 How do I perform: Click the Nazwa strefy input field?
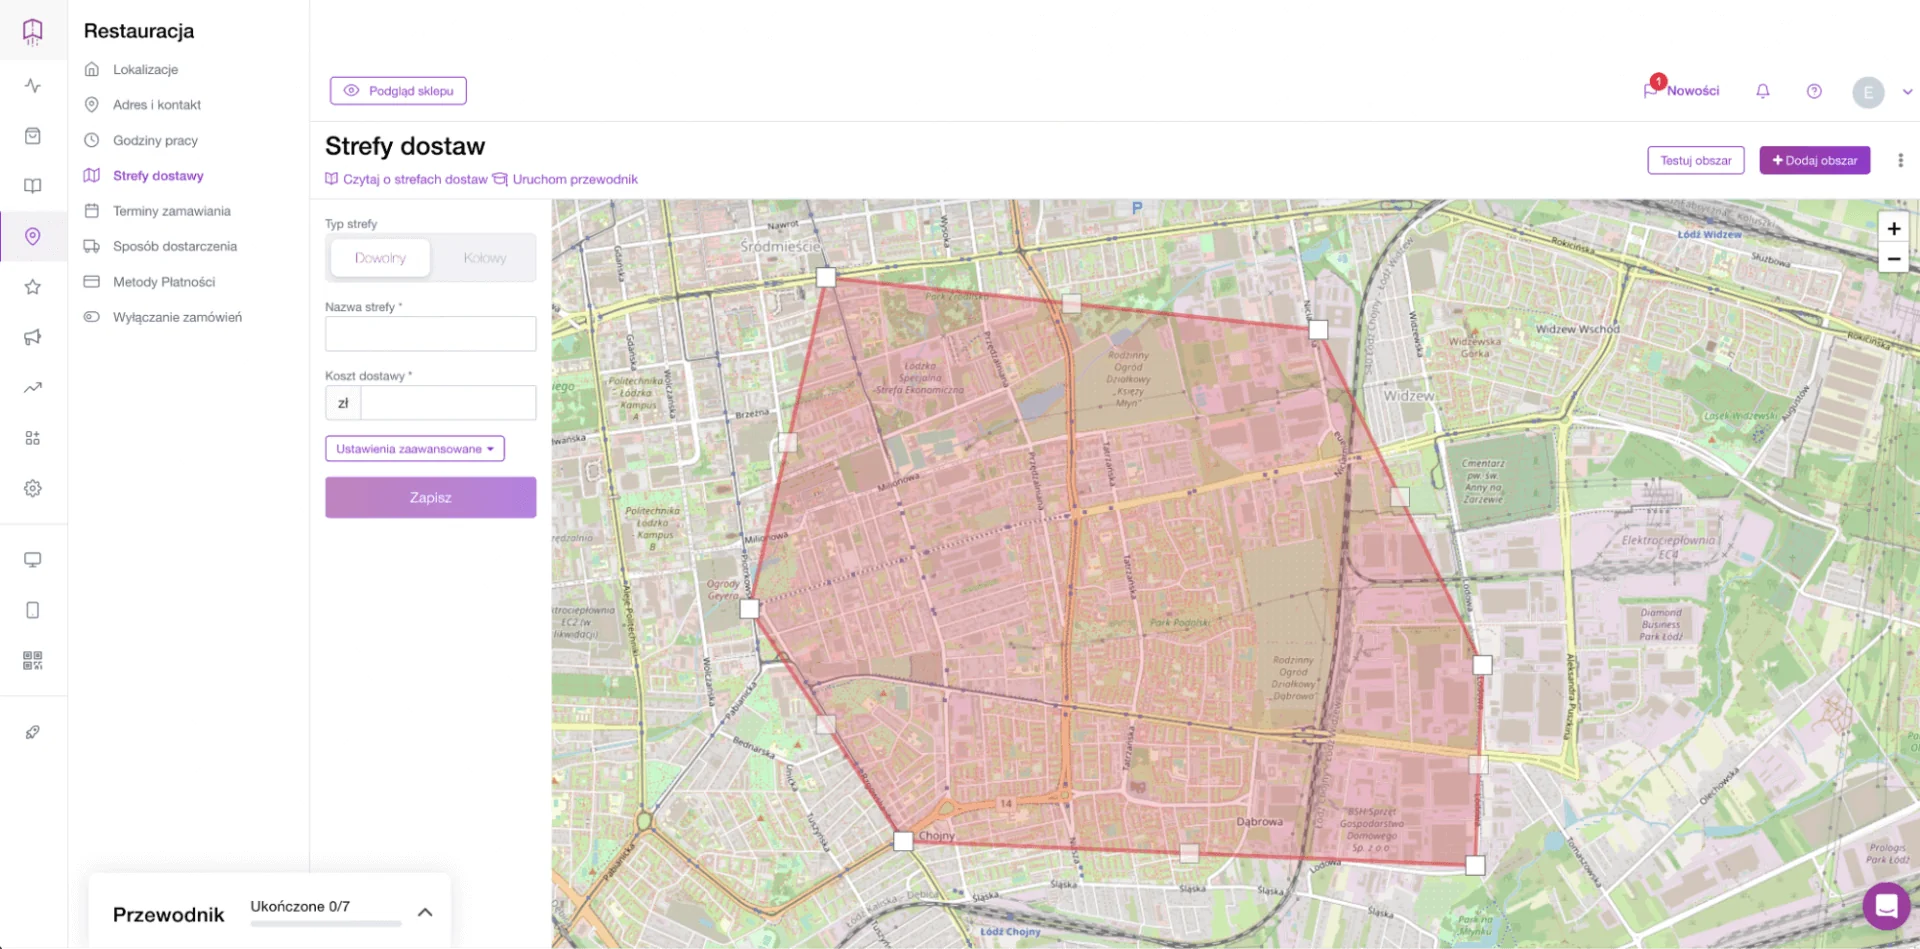click(x=430, y=334)
